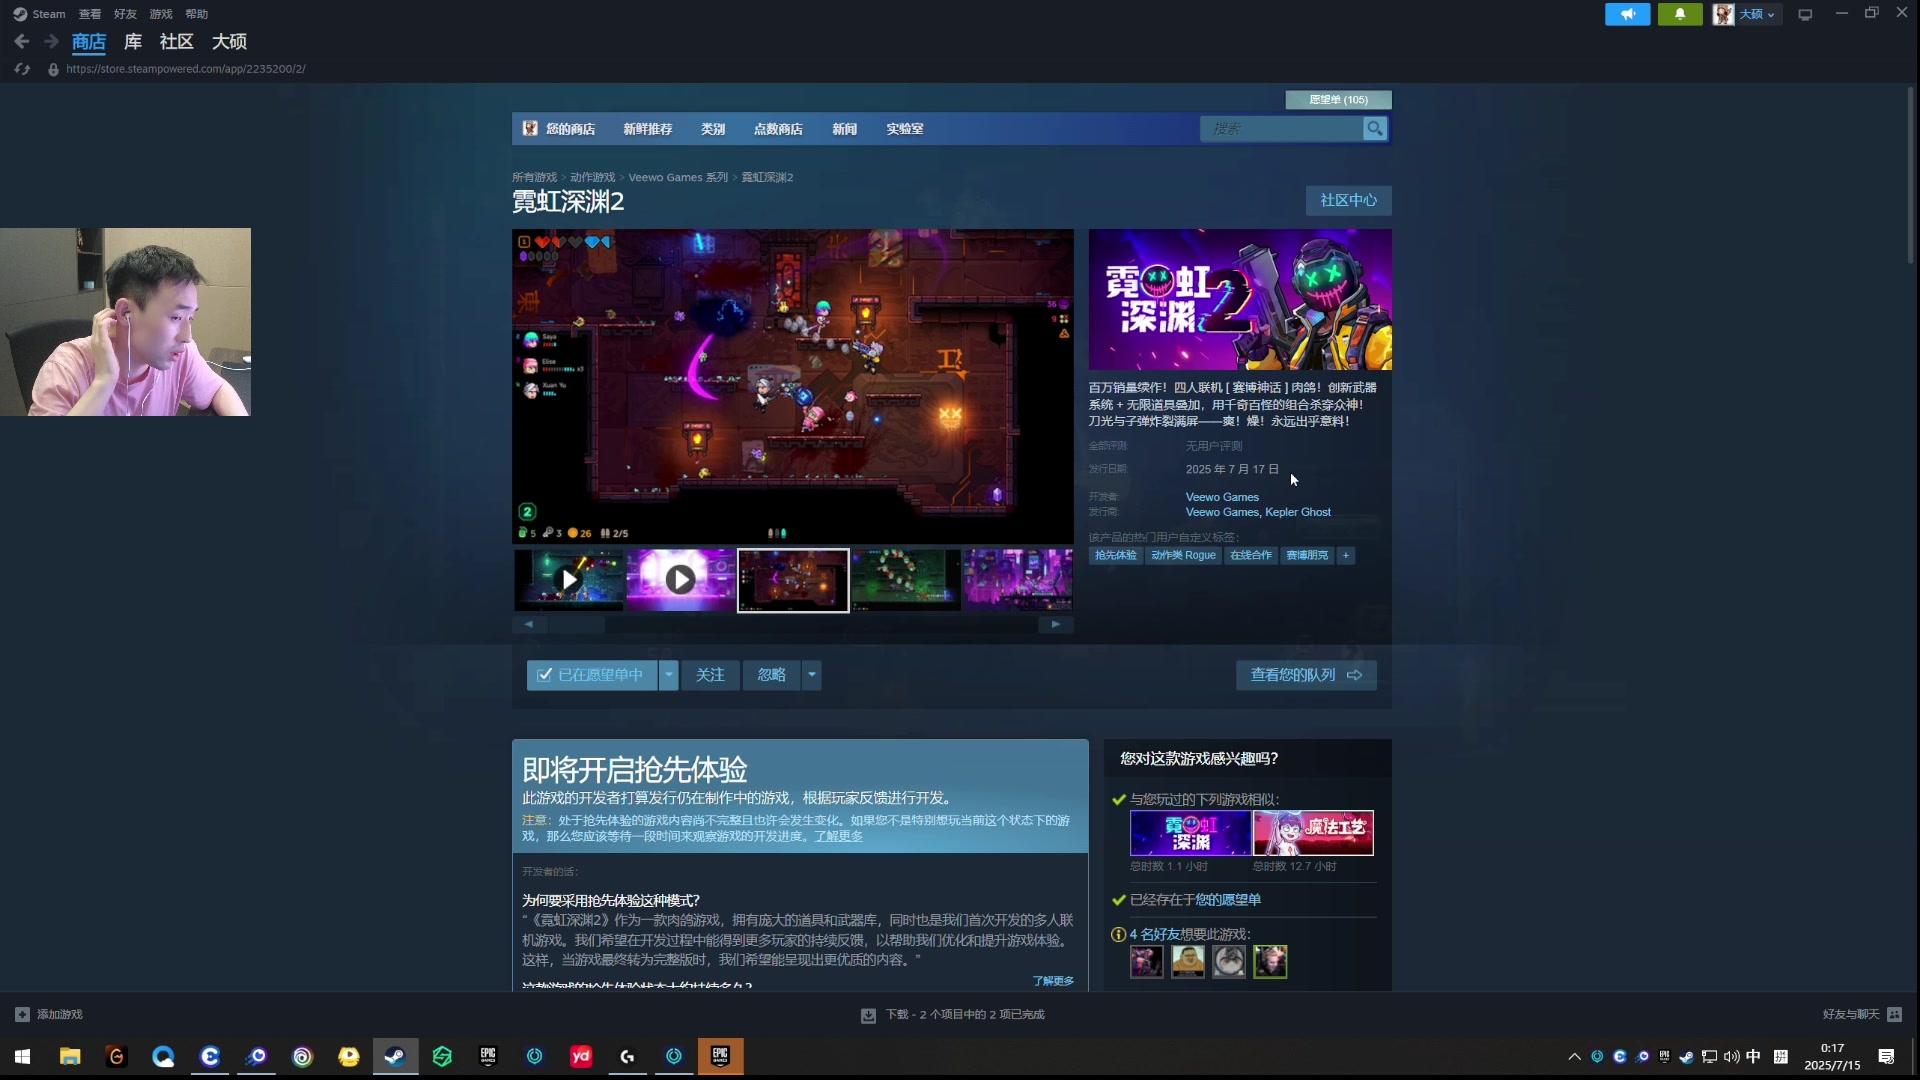This screenshot has width=1920, height=1080.
Task: Expand developer notes with 了解更多 at the bottom
Action: 1053,981
